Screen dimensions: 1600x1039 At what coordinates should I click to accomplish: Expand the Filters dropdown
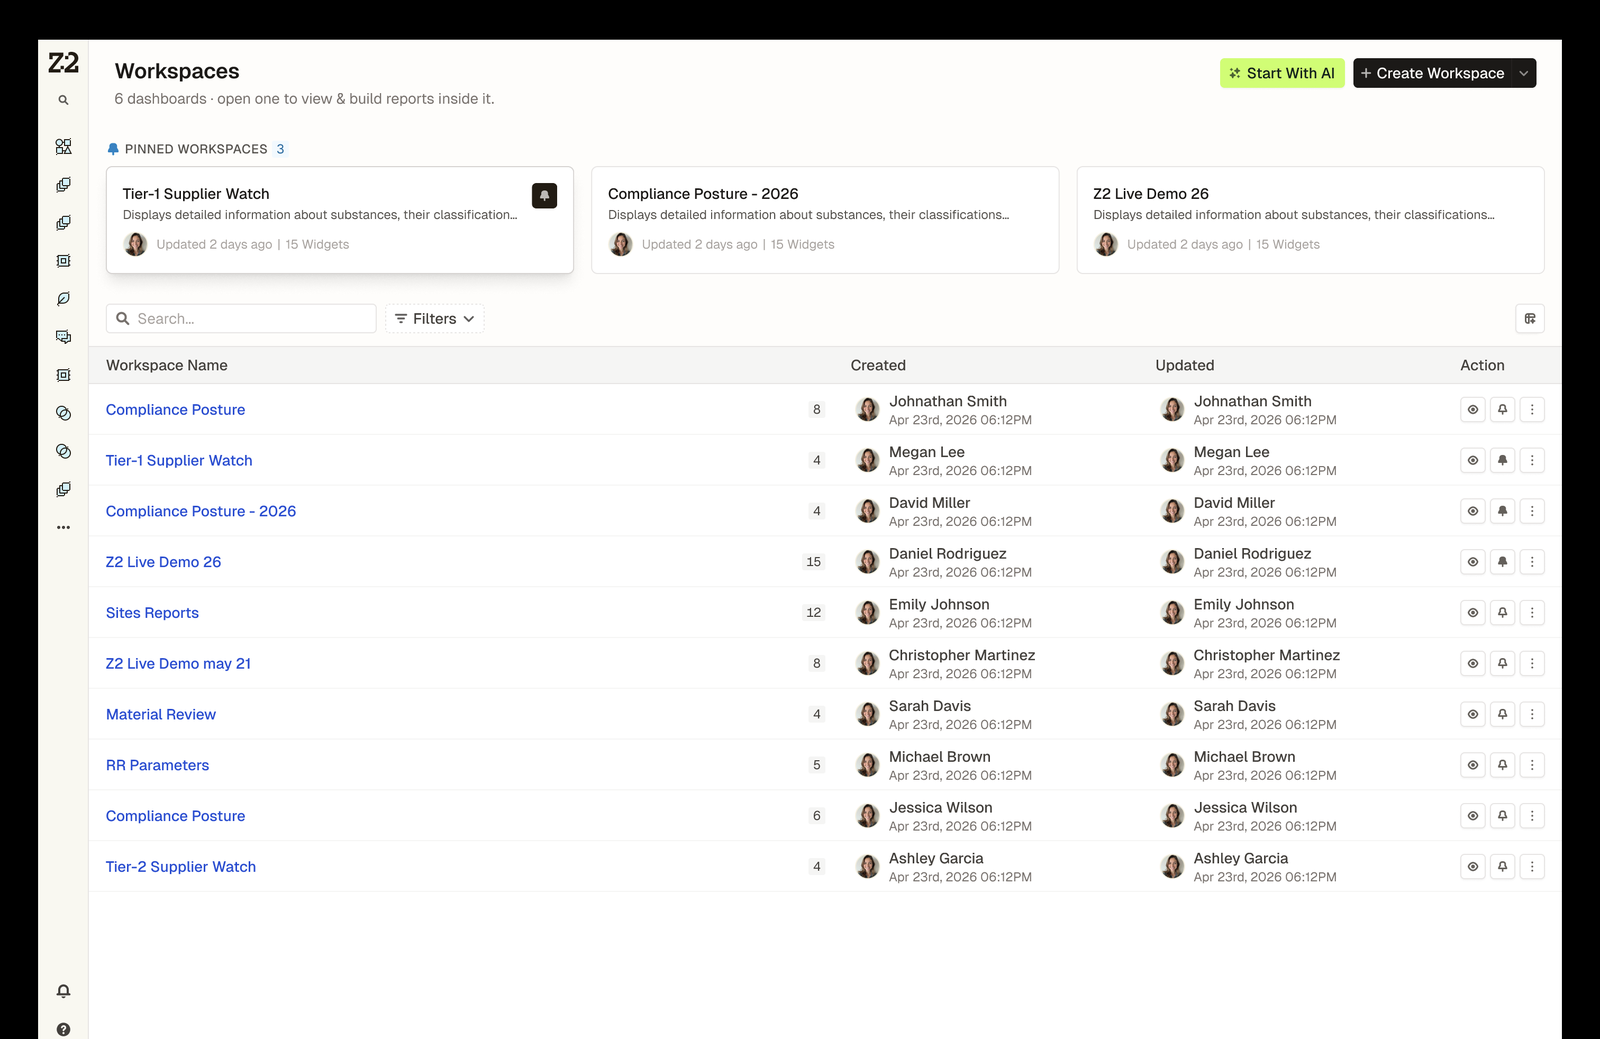(x=435, y=319)
